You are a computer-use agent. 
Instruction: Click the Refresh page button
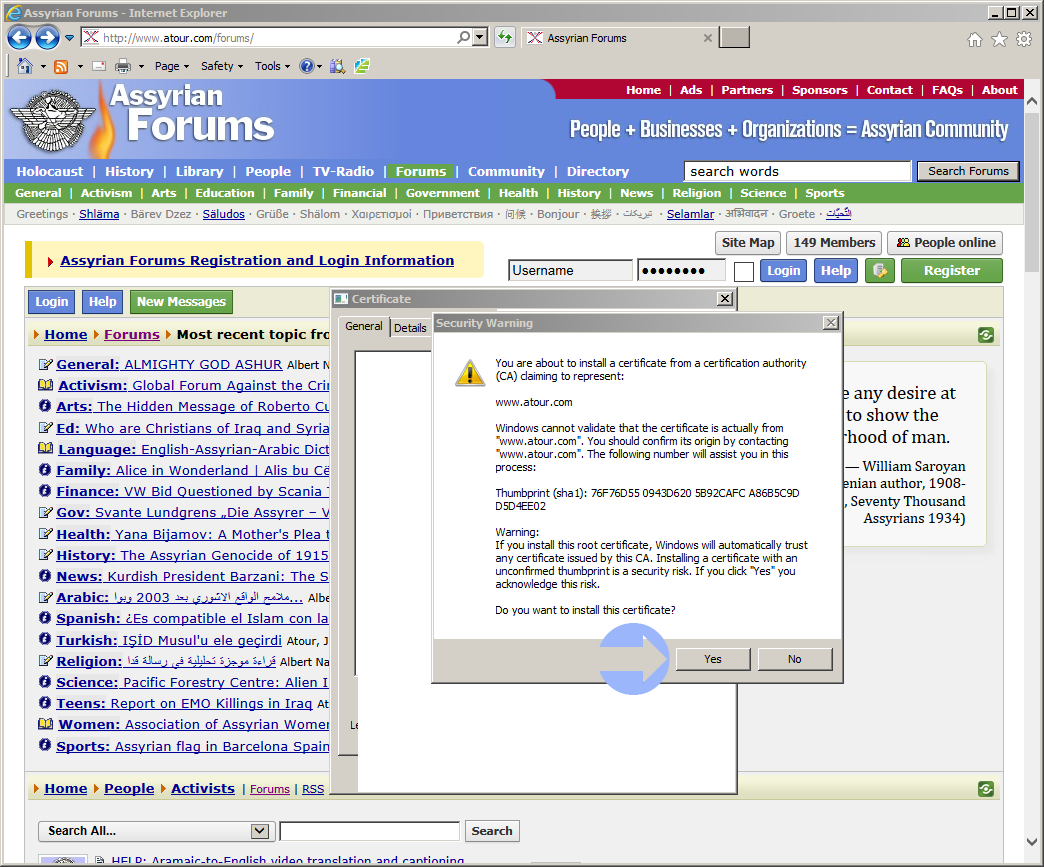(505, 38)
